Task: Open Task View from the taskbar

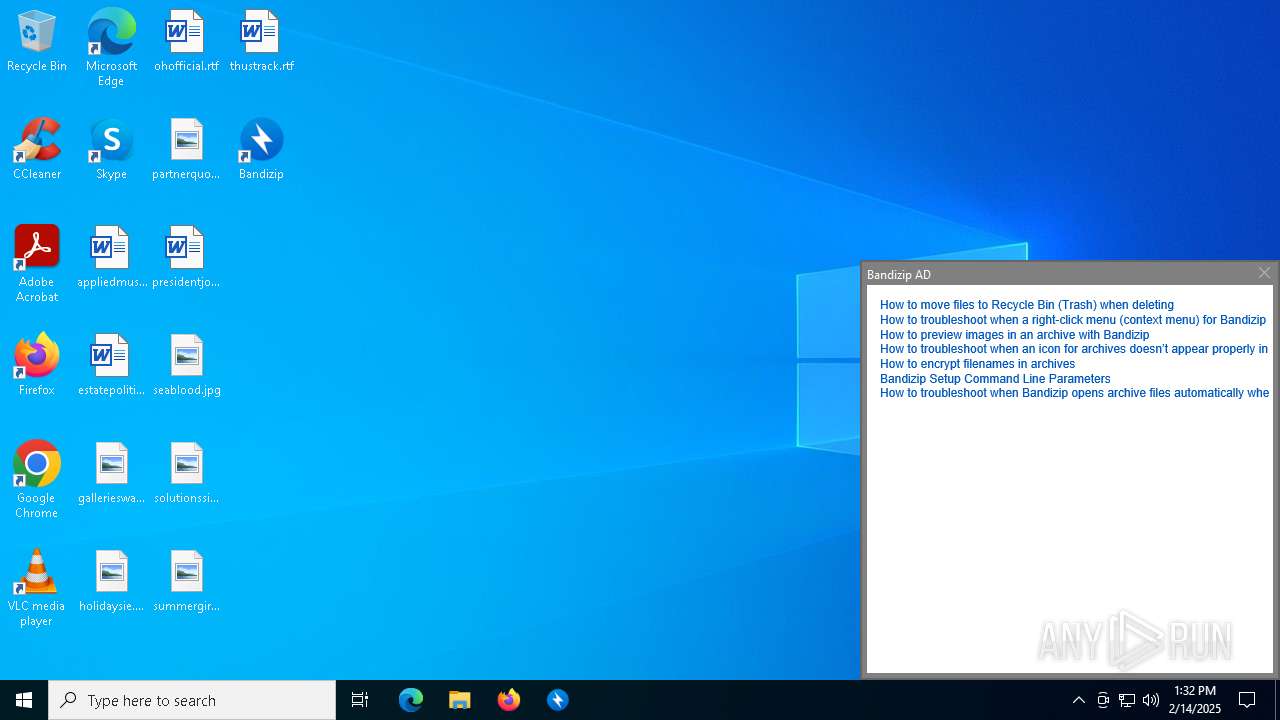Action: [x=360, y=700]
